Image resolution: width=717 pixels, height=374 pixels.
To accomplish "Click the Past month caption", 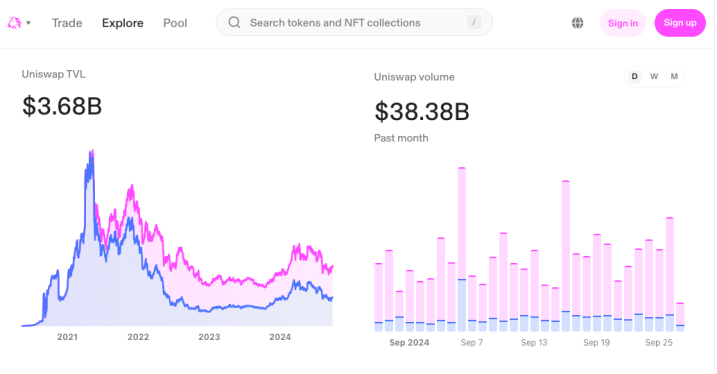I will 401,138.
